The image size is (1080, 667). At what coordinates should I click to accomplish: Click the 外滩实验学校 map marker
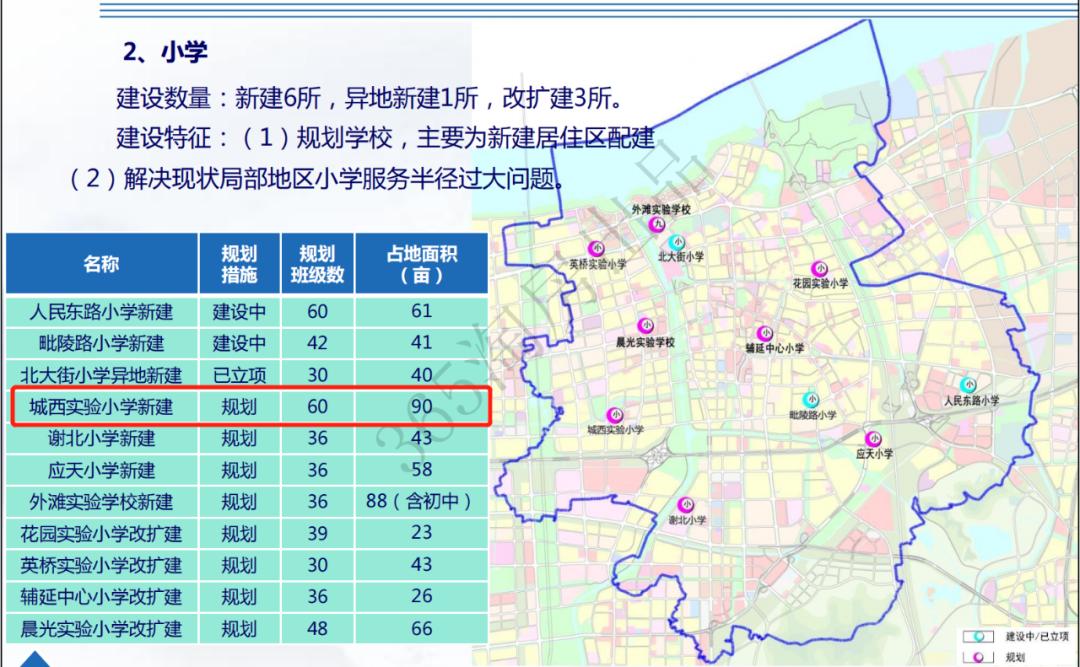click(x=657, y=224)
